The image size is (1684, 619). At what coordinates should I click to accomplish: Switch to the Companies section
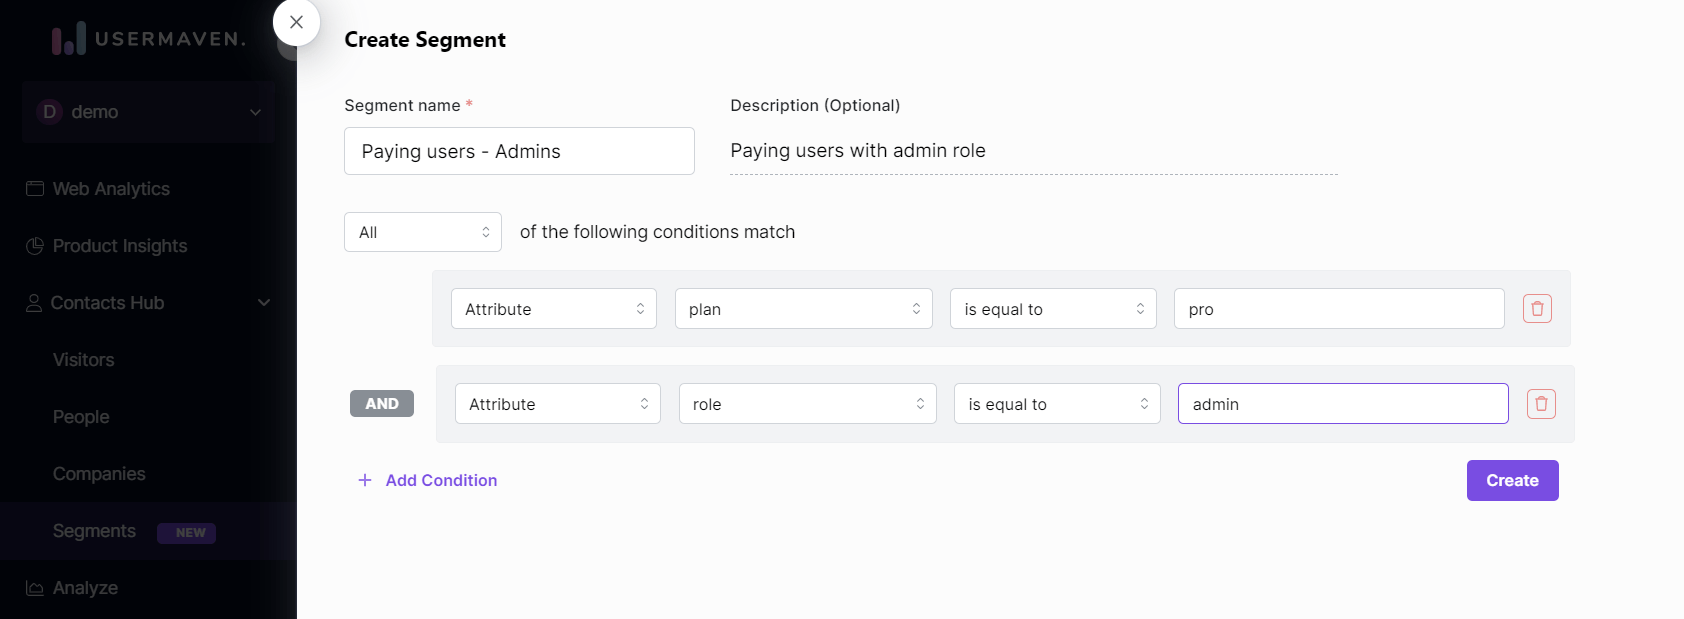[x=99, y=474]
